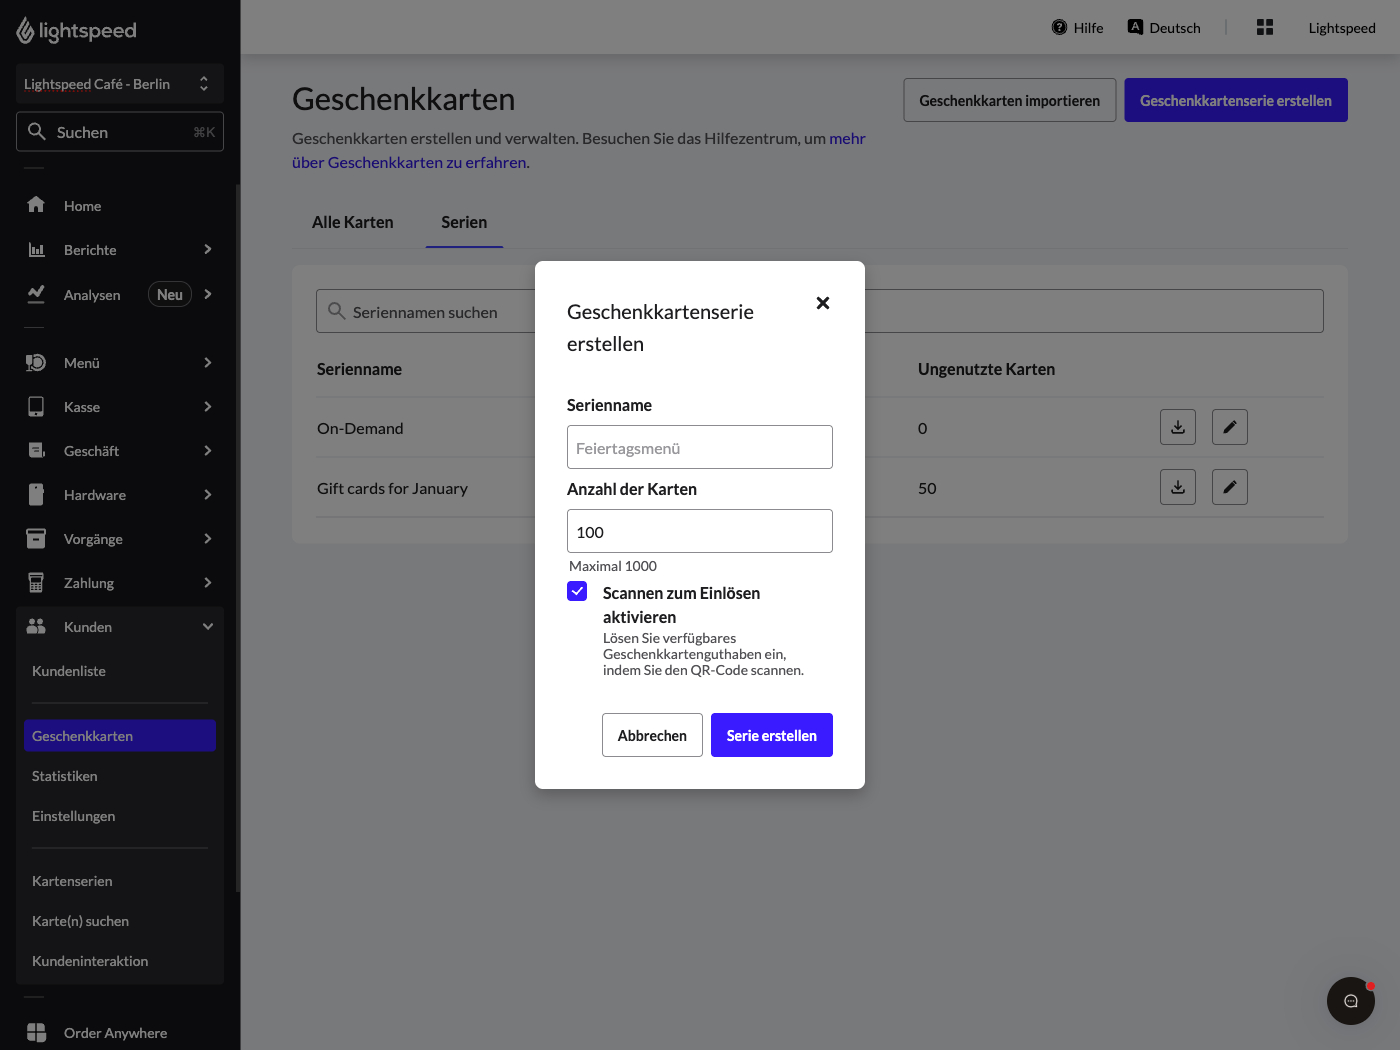Download the On-Demand series cards
1400x1050 pixels.
click(1178, 427)
